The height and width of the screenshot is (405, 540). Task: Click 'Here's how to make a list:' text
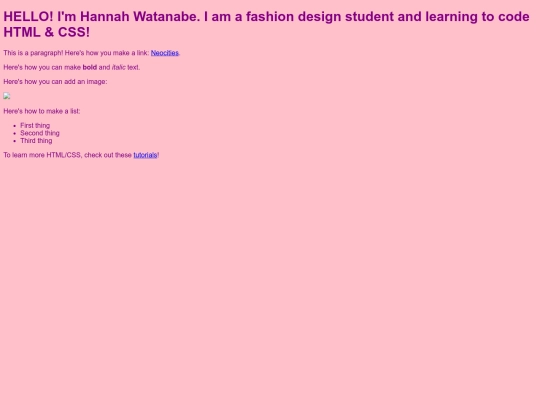click(x=42, y=111)
